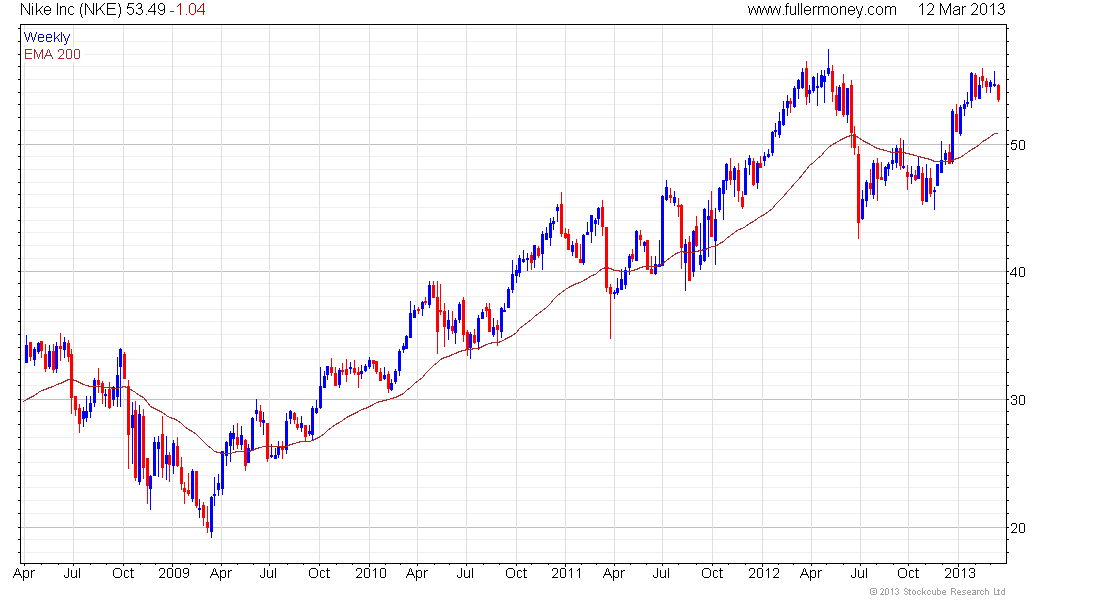Screen dimensions: 1100x600
Task: Click the 'Apr' label following 2010
Action: coord(417,573)
